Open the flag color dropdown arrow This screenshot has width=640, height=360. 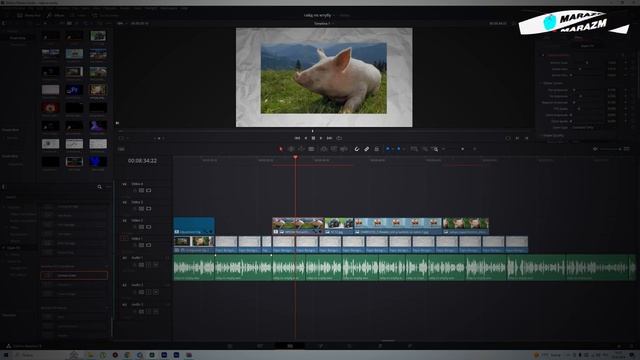tap(392, 149)
